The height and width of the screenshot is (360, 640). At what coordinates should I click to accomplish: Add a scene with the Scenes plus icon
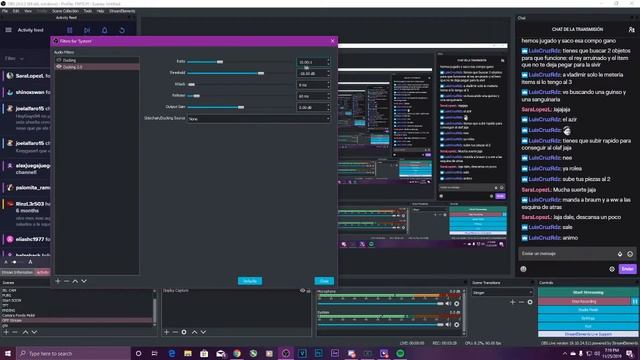6,332
